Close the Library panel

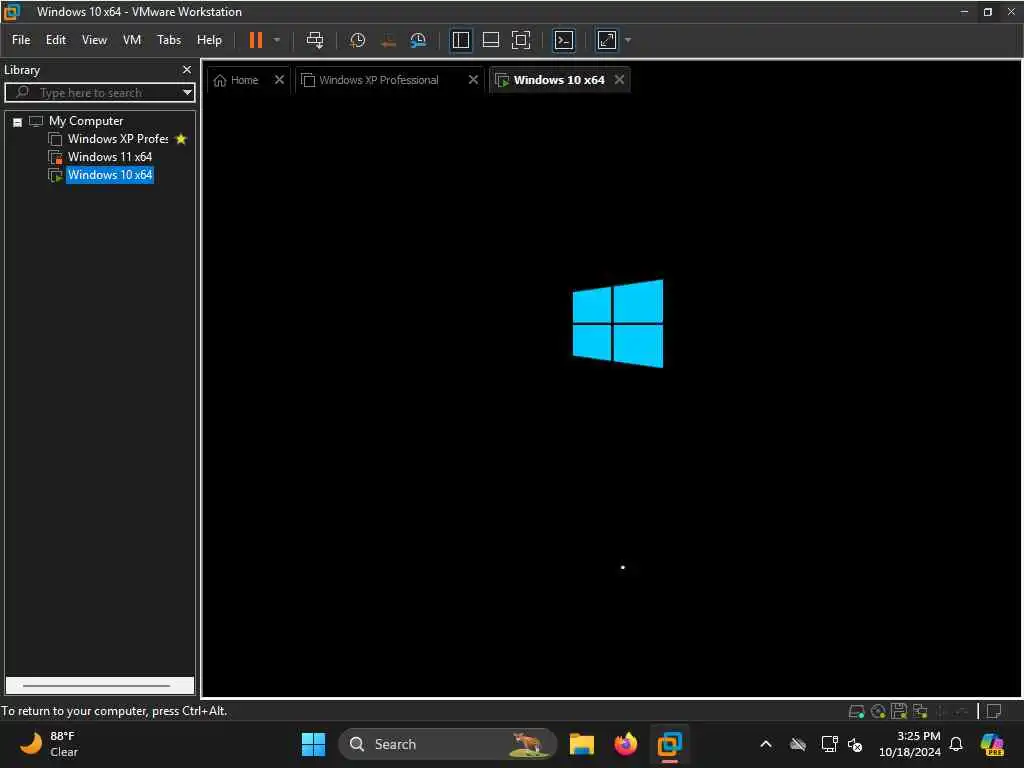[x=187, y=69]
